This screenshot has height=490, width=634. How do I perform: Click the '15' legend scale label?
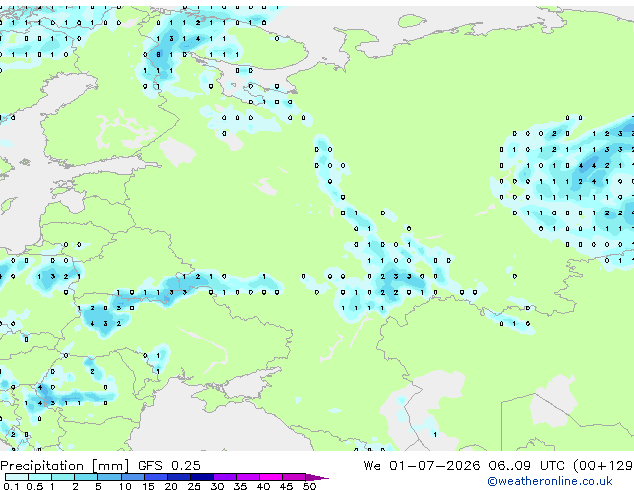pos(148,486)
